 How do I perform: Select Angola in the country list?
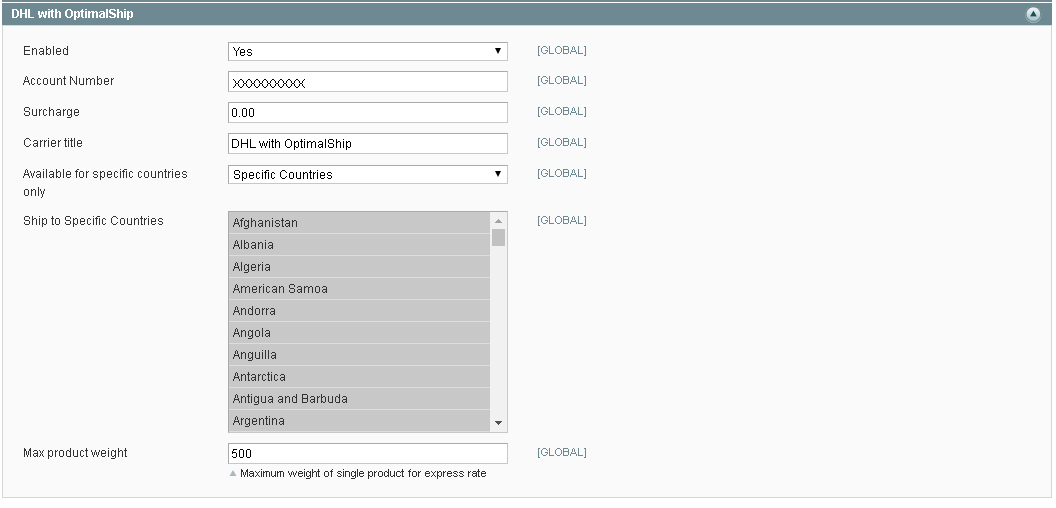pos(359,333)
